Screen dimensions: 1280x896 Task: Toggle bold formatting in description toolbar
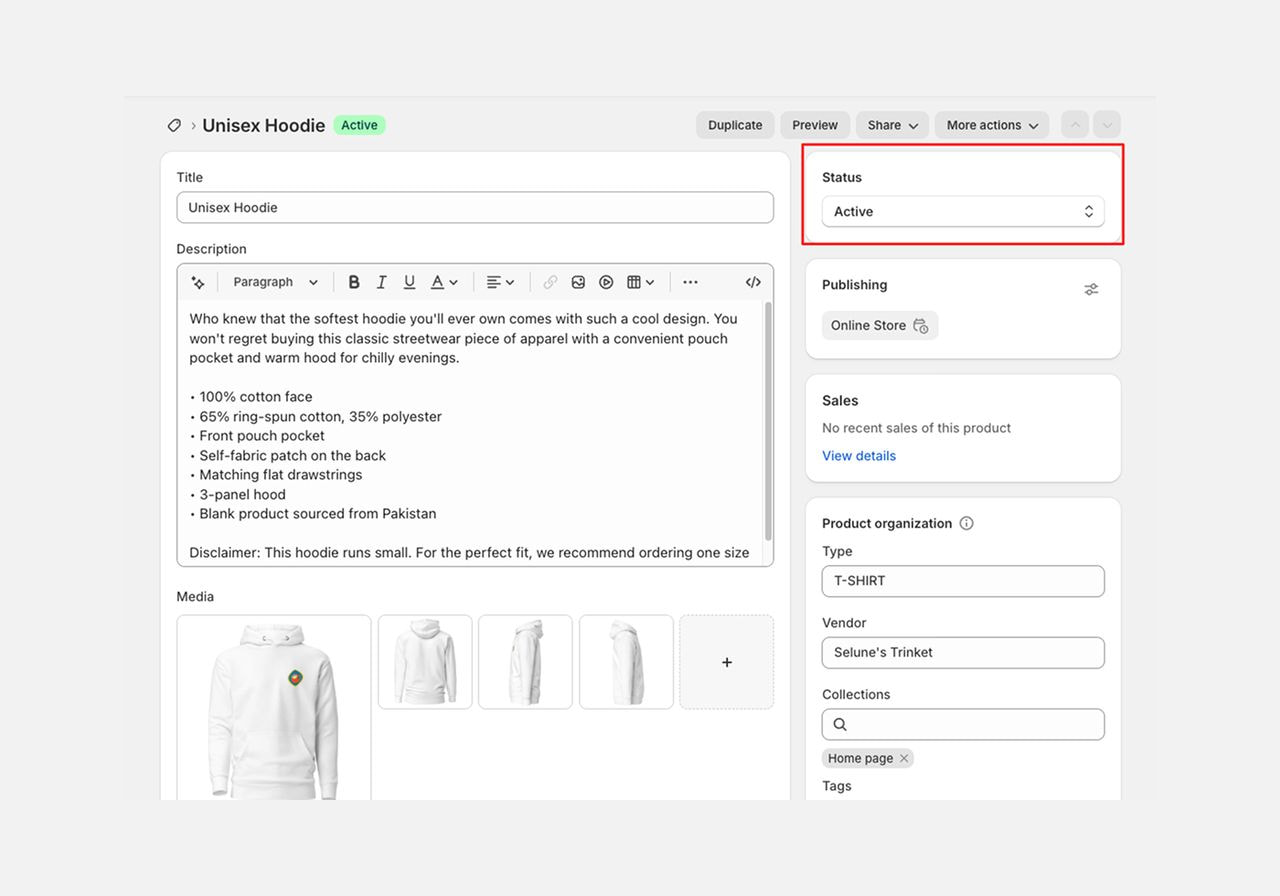tap(354, 283)
